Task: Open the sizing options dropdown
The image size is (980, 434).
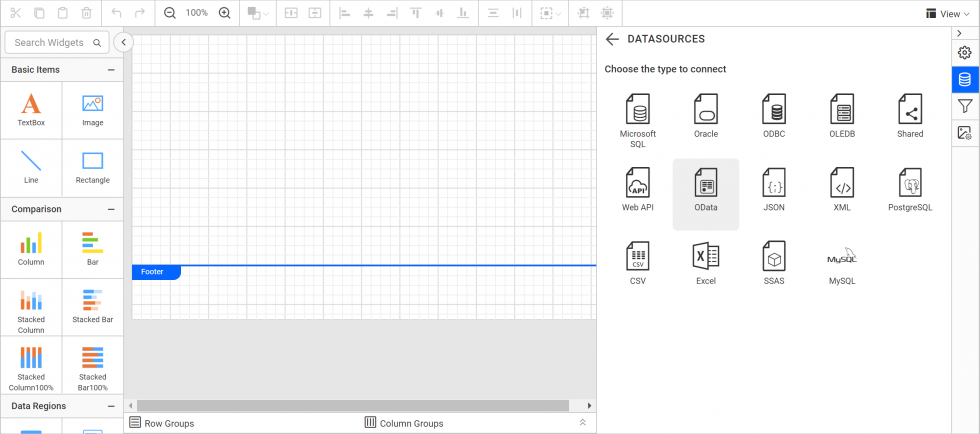Action: tap(550, 13)
